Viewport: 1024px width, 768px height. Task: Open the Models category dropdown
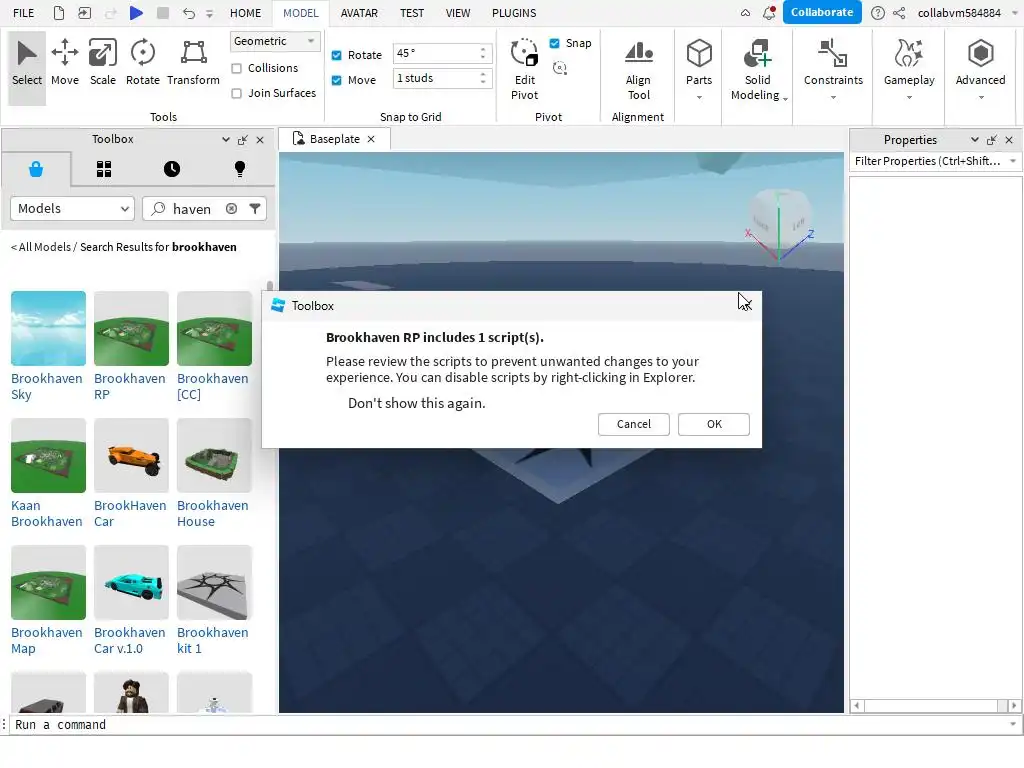[x=72, y=208]
